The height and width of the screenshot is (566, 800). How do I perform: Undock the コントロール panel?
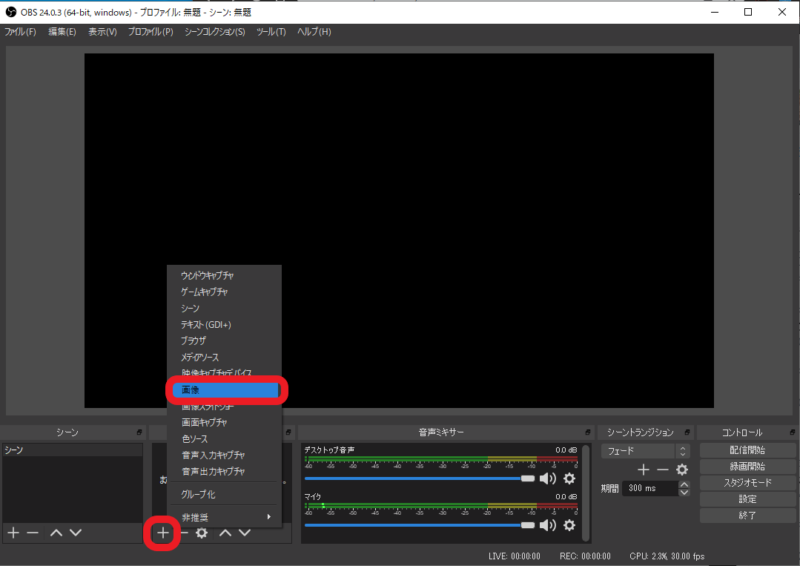(x=792, y=432)
